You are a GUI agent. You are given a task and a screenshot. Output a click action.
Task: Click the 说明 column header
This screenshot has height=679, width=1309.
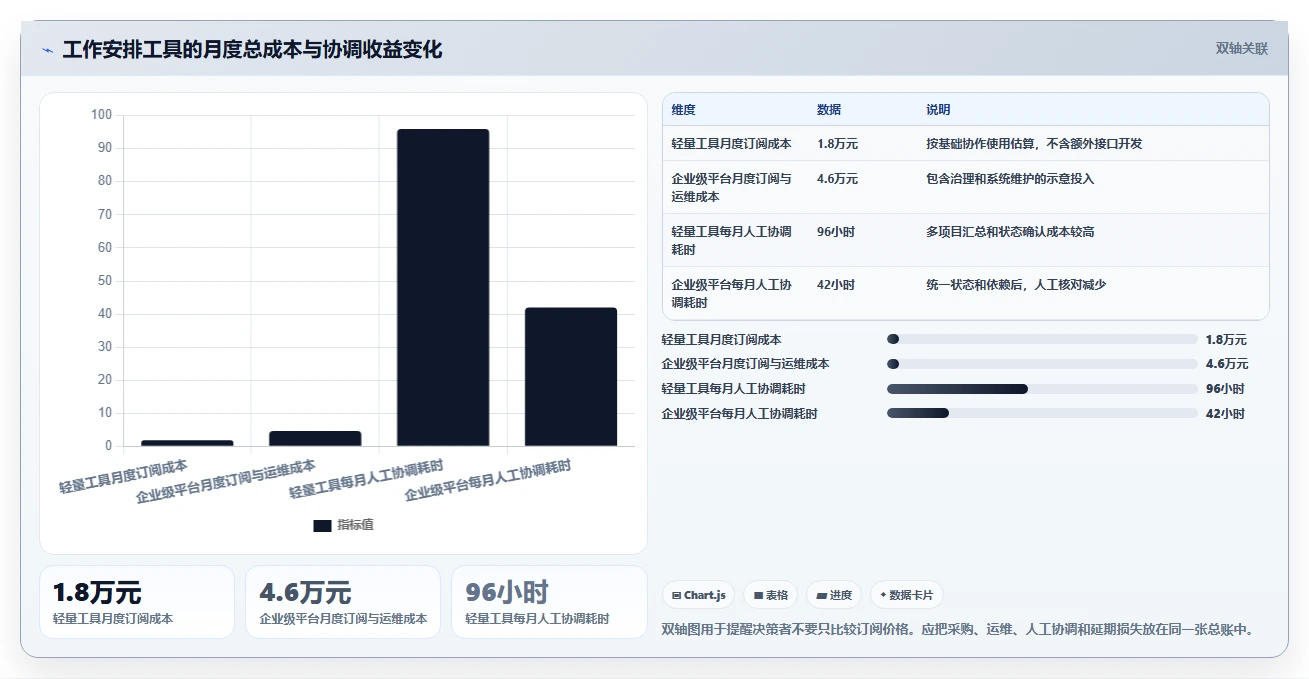point(938,110)
